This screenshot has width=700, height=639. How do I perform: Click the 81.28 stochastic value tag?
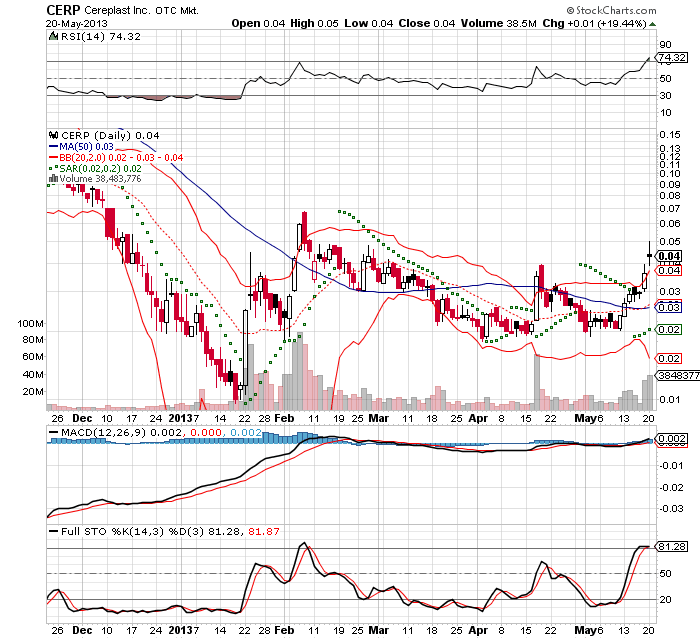click(672, 547)
